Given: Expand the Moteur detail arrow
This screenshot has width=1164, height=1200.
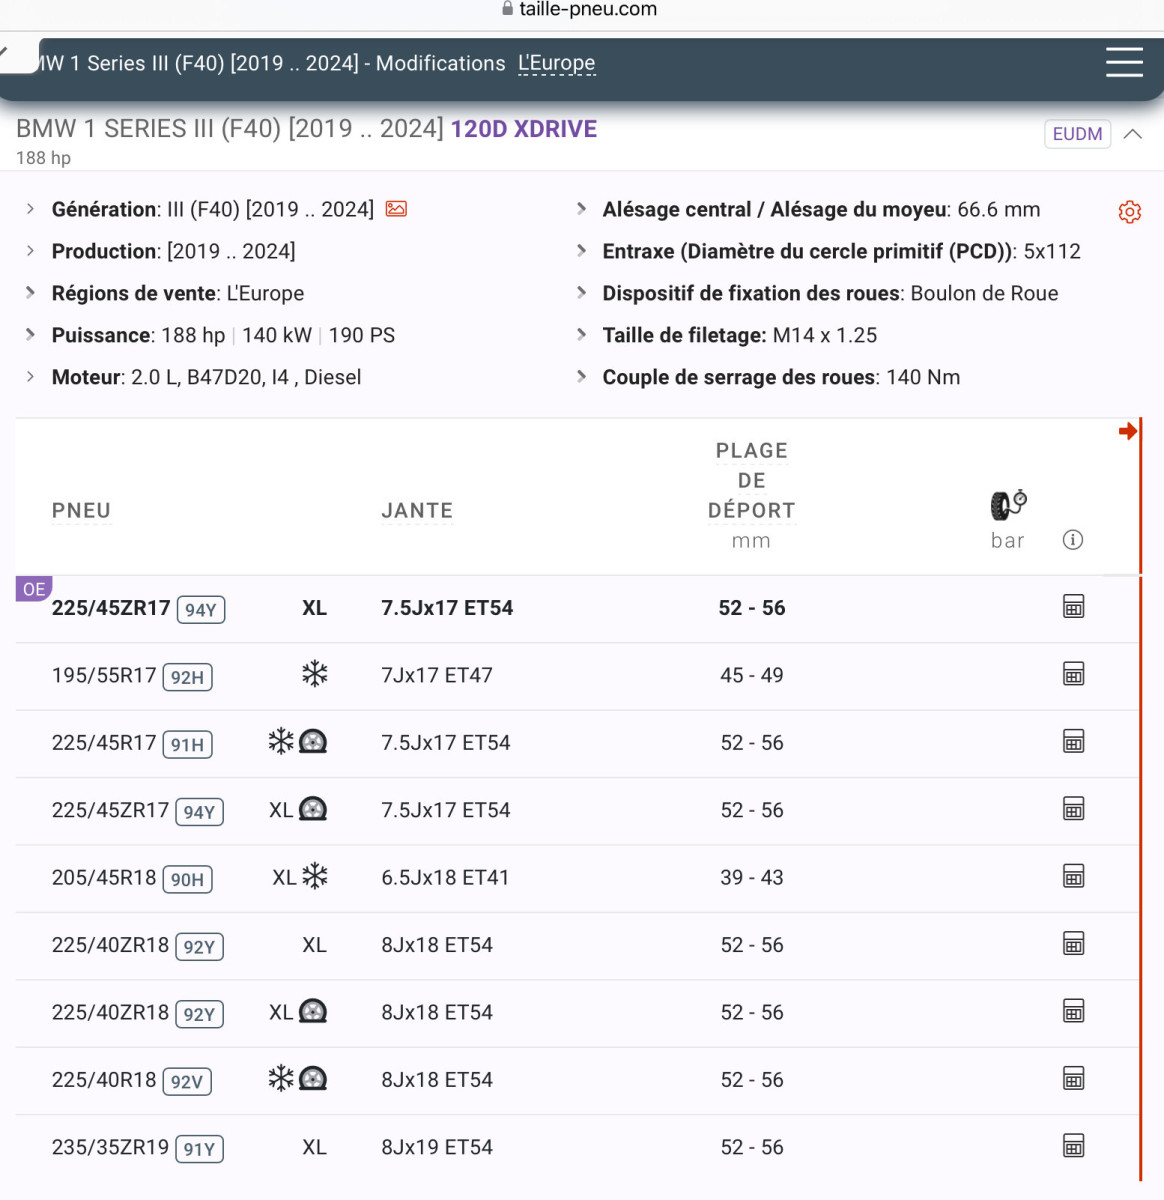Looking at the screenshot, I should pos(30,377).
